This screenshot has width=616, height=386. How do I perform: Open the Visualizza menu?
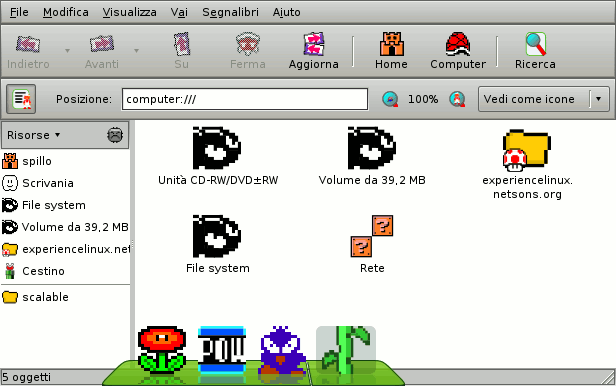click(129, 12)
